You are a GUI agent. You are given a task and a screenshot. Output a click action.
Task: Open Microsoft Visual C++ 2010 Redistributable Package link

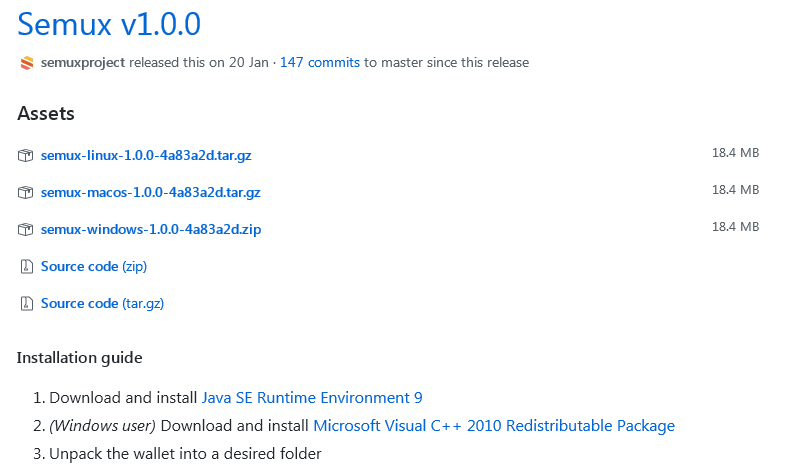494,426
